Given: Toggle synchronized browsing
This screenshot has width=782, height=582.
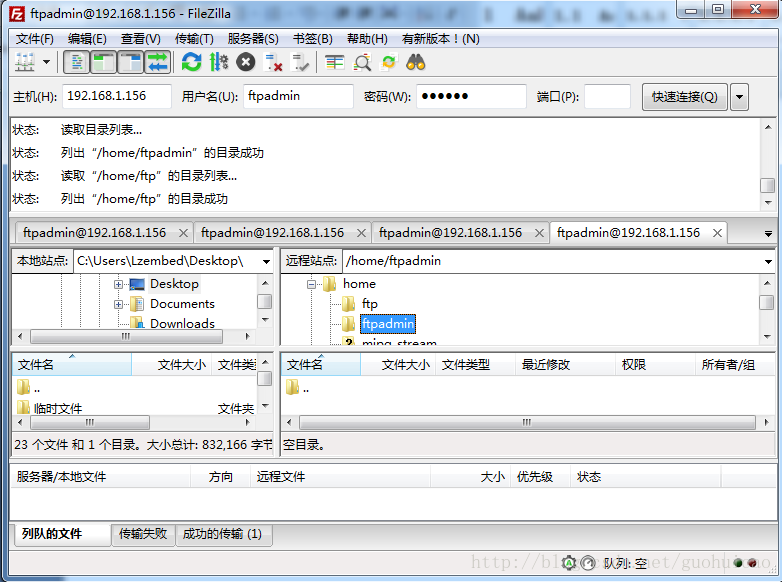Looking at the screenshot, I should pyautogui.click(x=389, y=62).
